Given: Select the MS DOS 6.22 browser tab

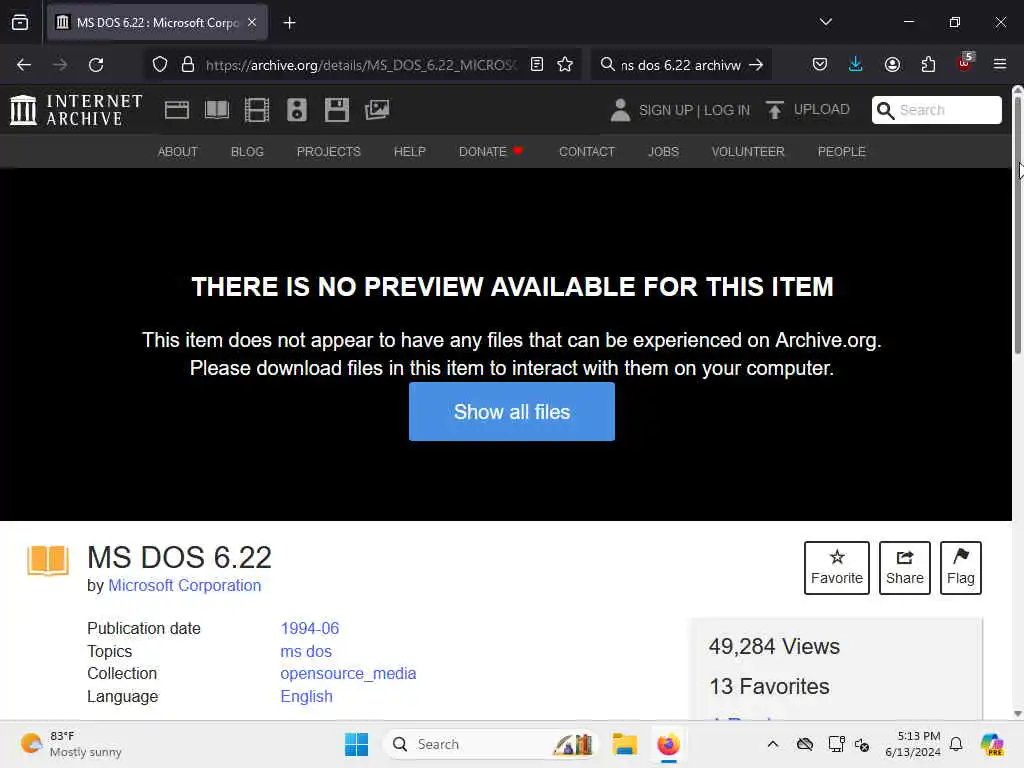Looking at the screenshot, I should point(157,23).
